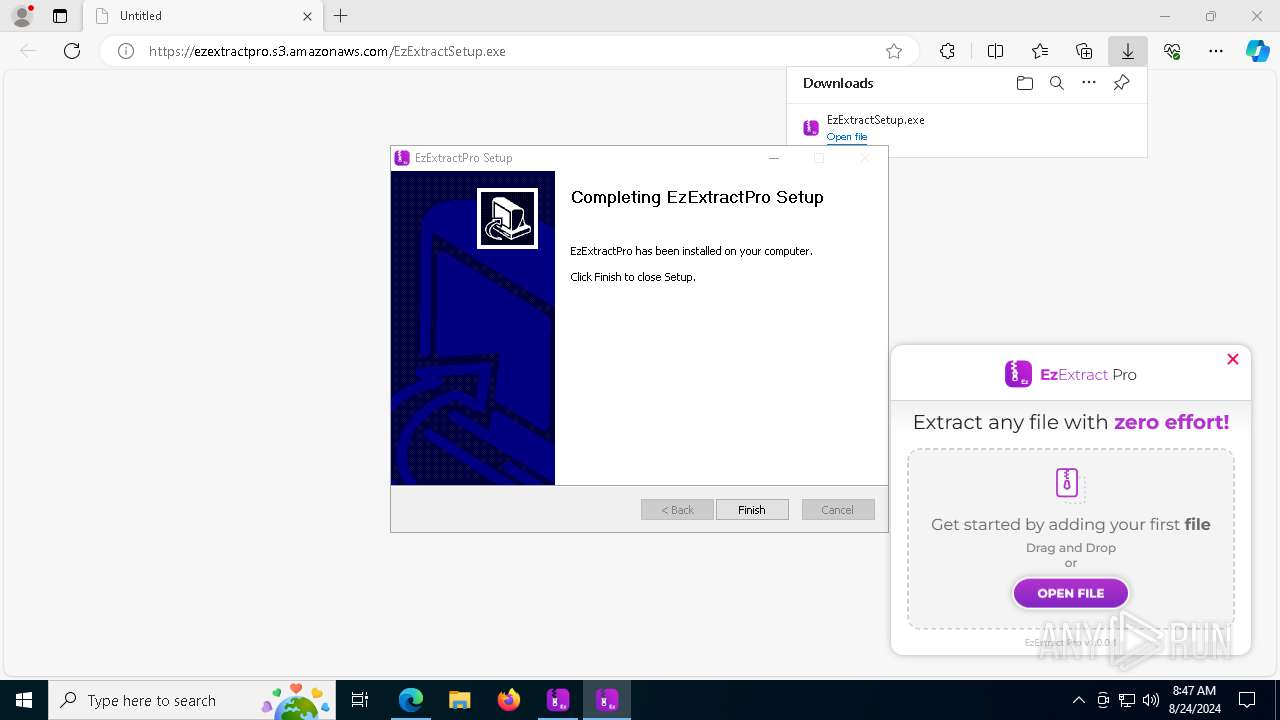Click Finish in EzExtractPro Setup
Screen dimensions: 1280x720
point(752,510)
